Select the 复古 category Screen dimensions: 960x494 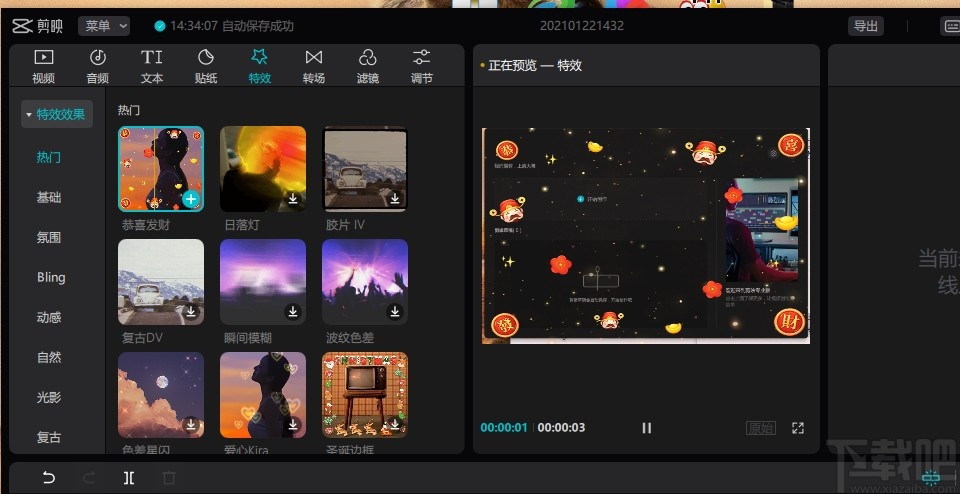tap(49, 437)
